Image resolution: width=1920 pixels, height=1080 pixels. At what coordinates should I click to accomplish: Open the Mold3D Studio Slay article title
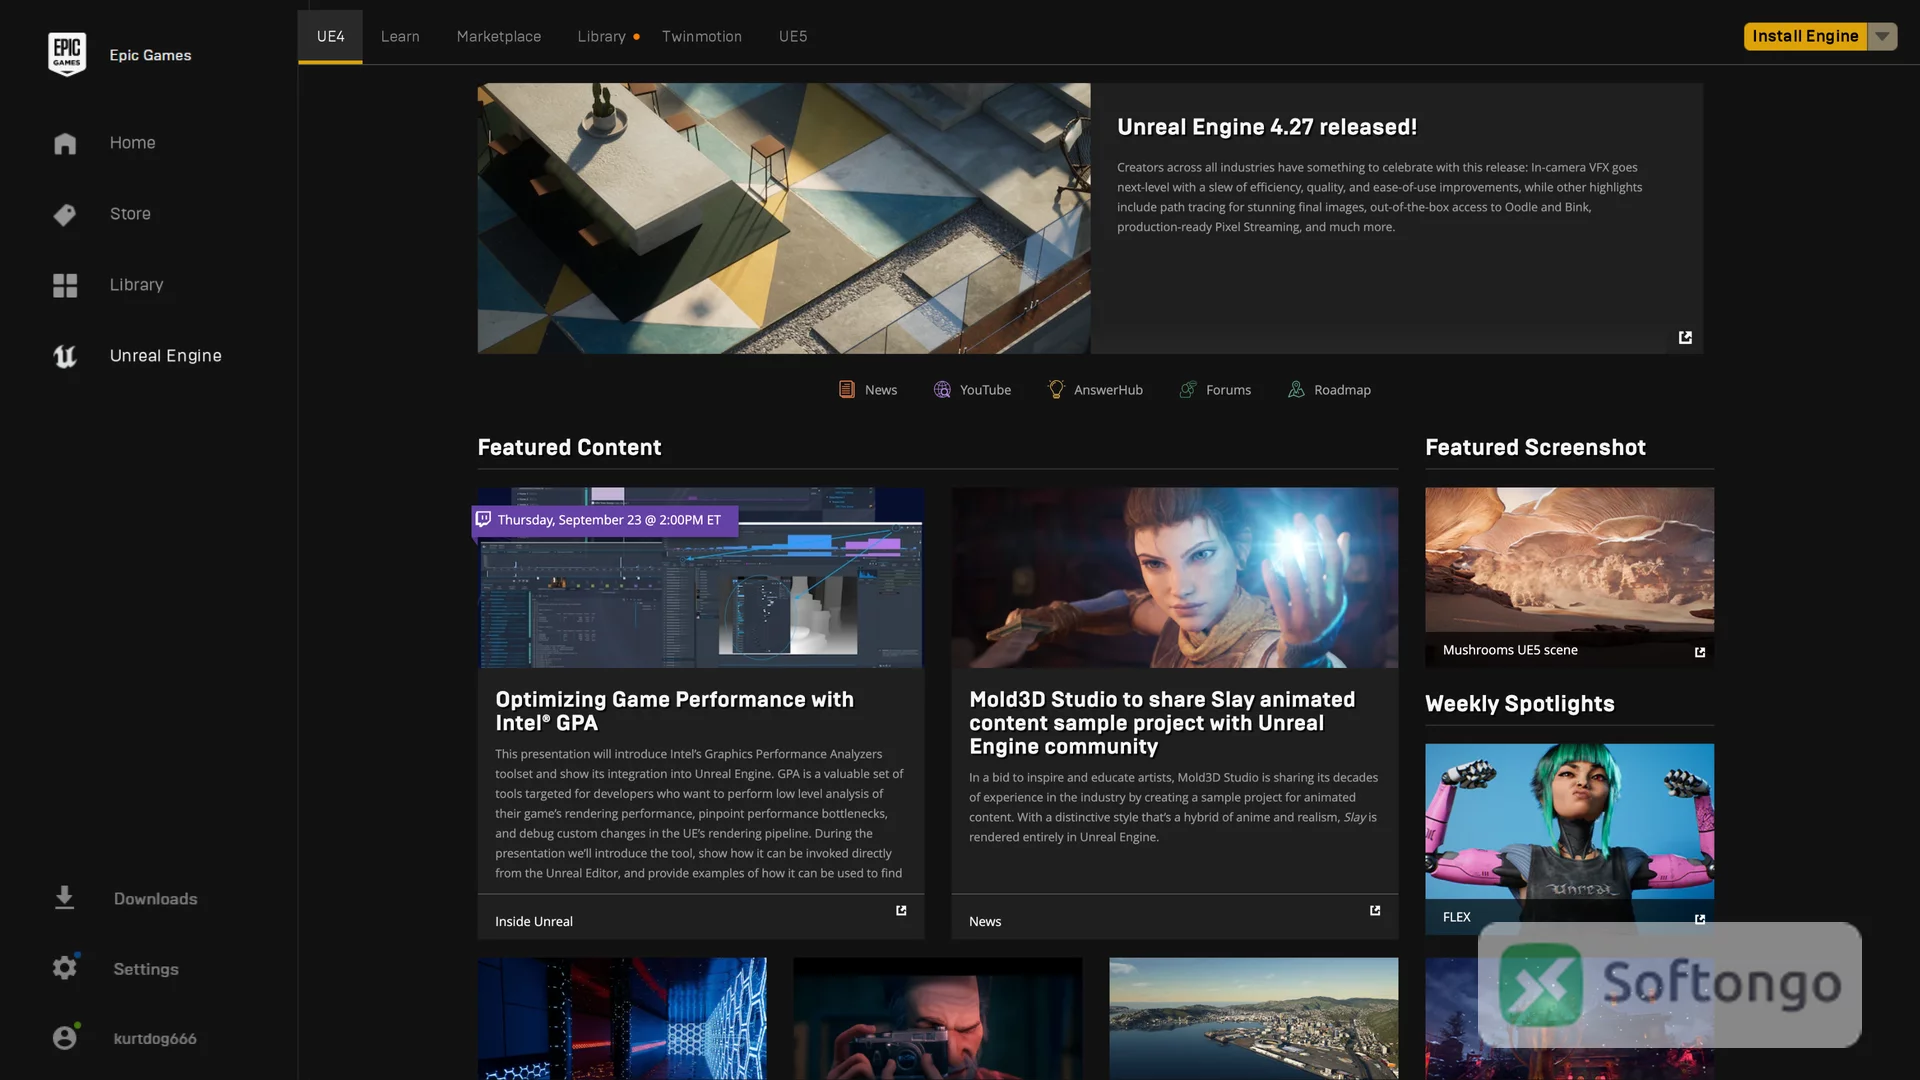[x=1162, y=723]
